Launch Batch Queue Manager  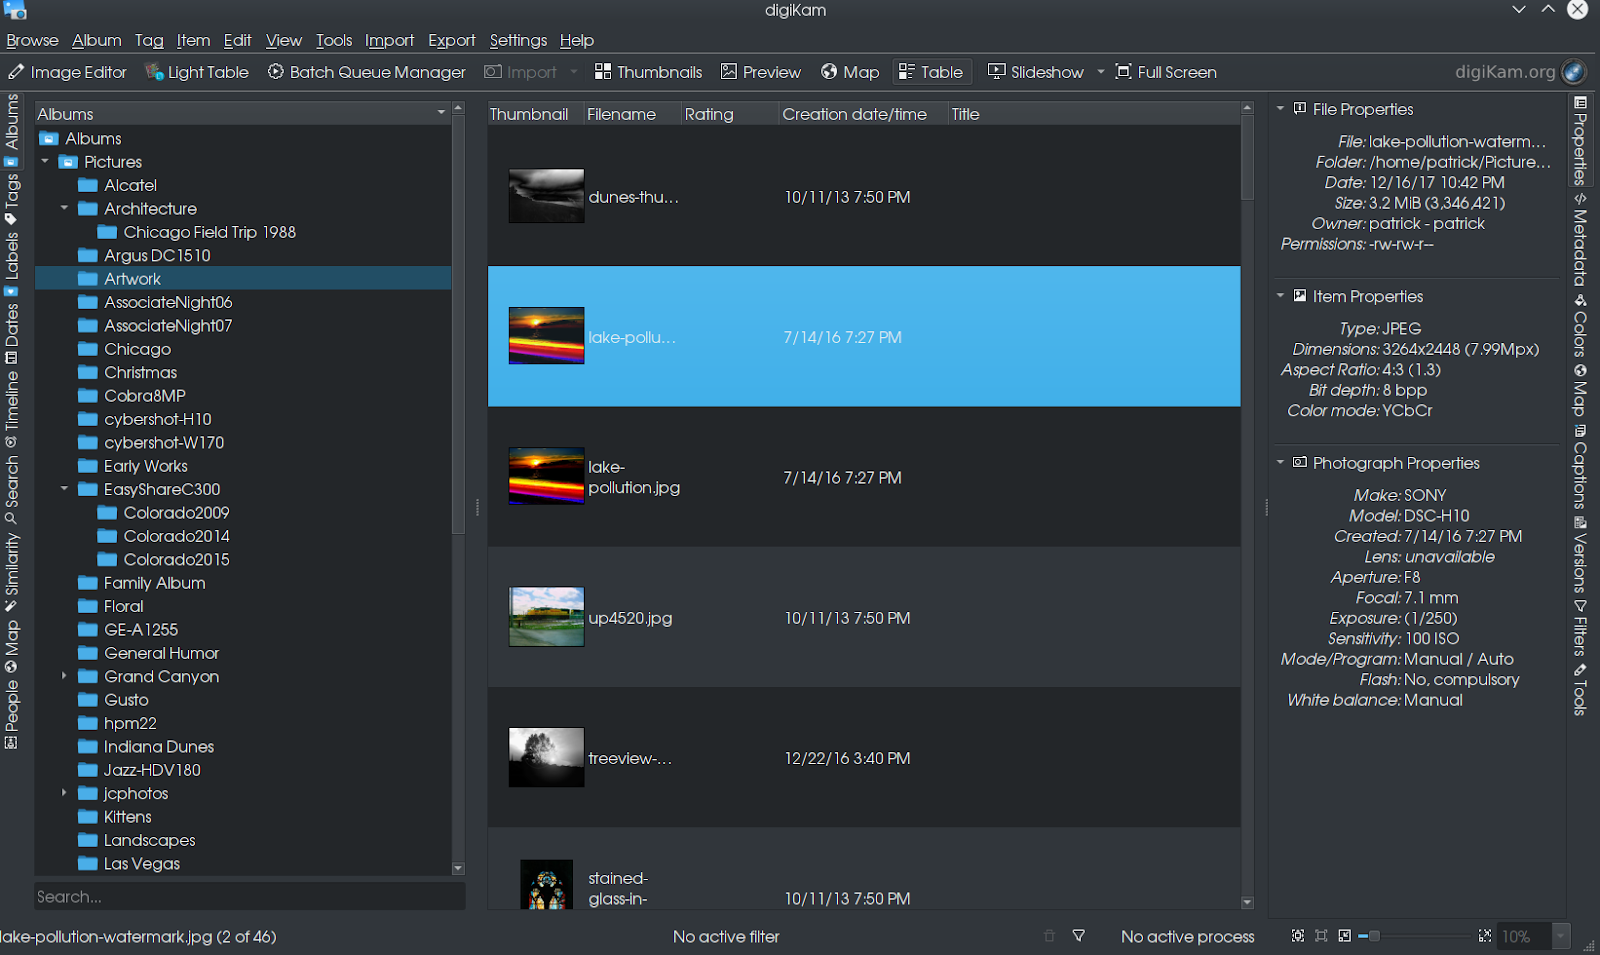(x=366, y=72)
